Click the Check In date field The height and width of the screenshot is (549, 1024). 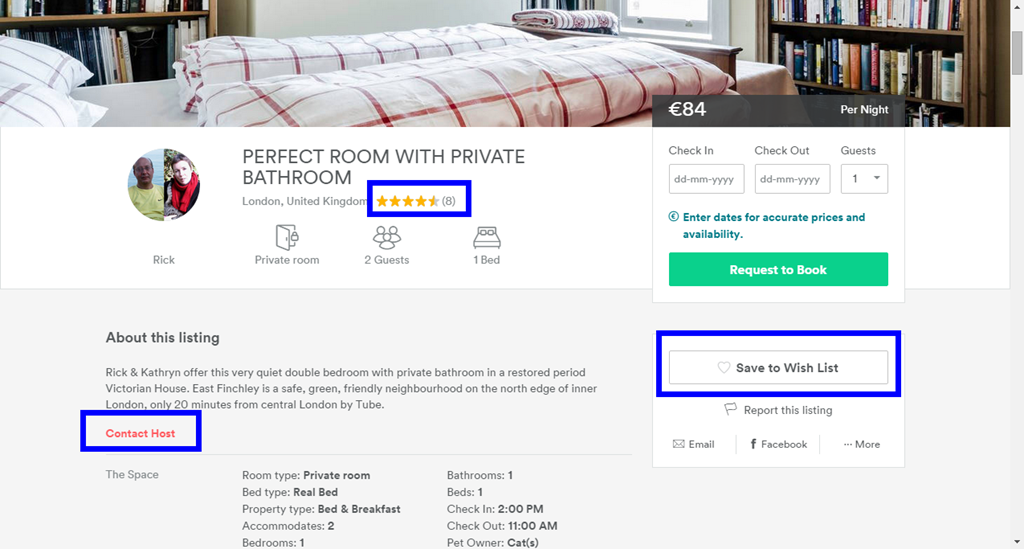(706, 179)
